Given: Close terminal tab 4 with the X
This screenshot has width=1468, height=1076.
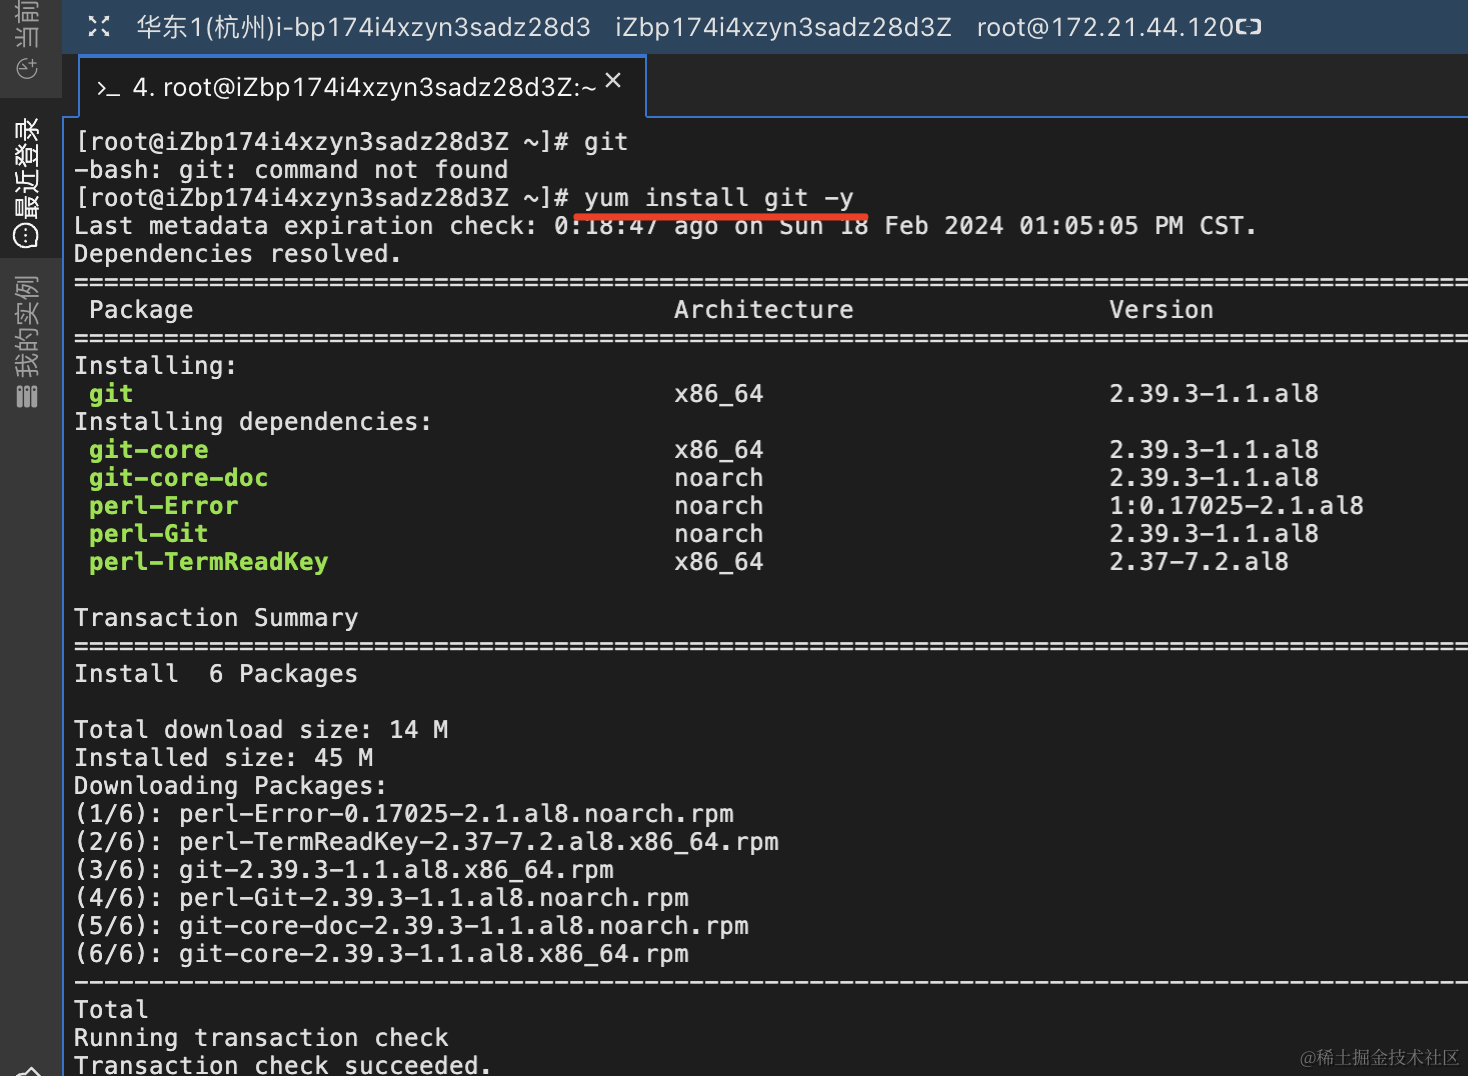Looking at the screenshot, I should 613,80.
